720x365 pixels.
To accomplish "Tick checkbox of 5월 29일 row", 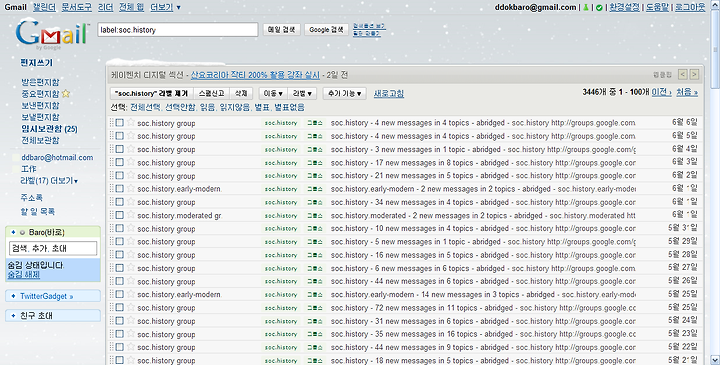I will pyautogui.click(x=119, y=241).
